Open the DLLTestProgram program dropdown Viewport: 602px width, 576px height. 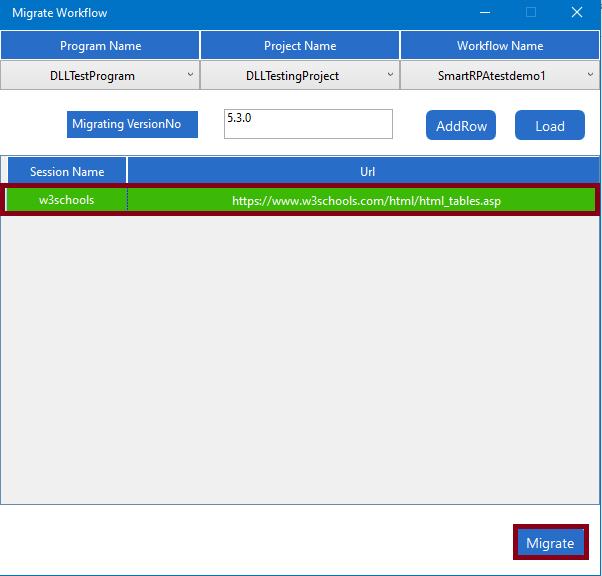click(100, 75)
